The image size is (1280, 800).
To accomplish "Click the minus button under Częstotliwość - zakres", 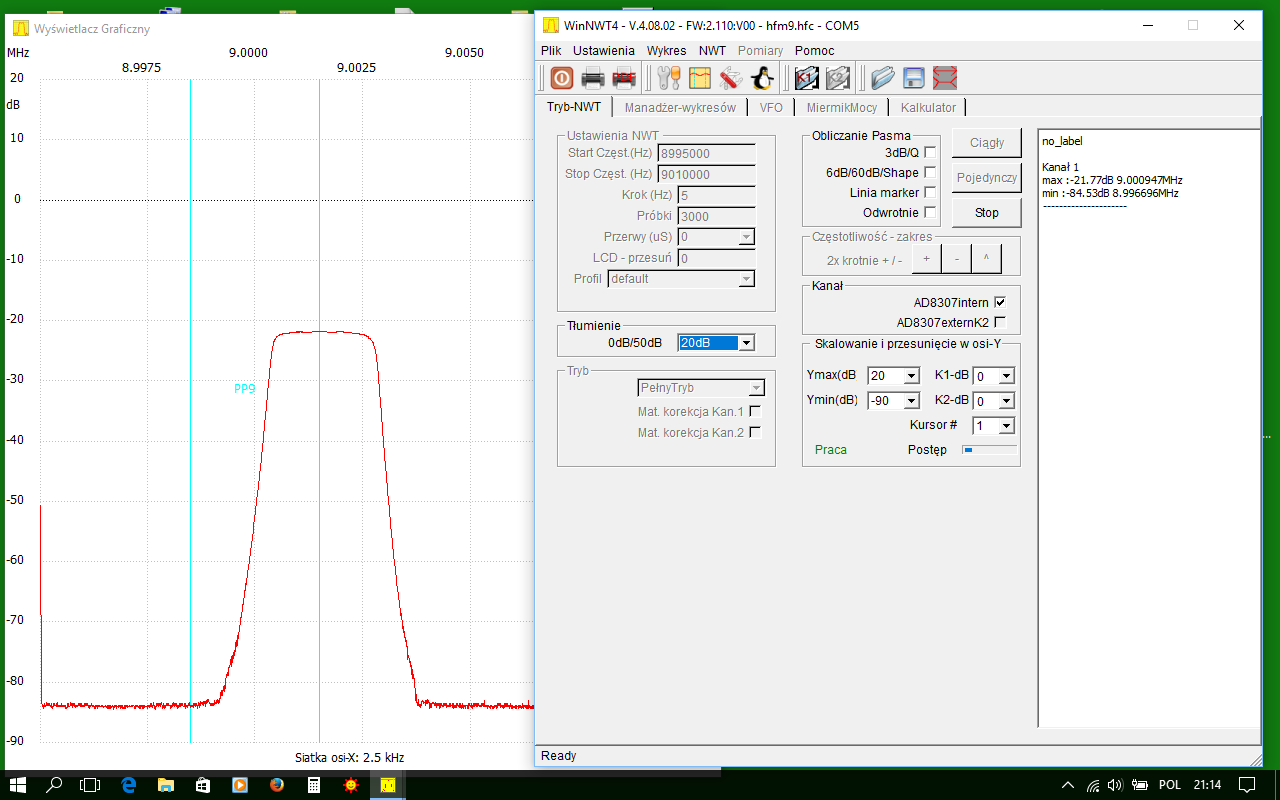I will [956, 259].
